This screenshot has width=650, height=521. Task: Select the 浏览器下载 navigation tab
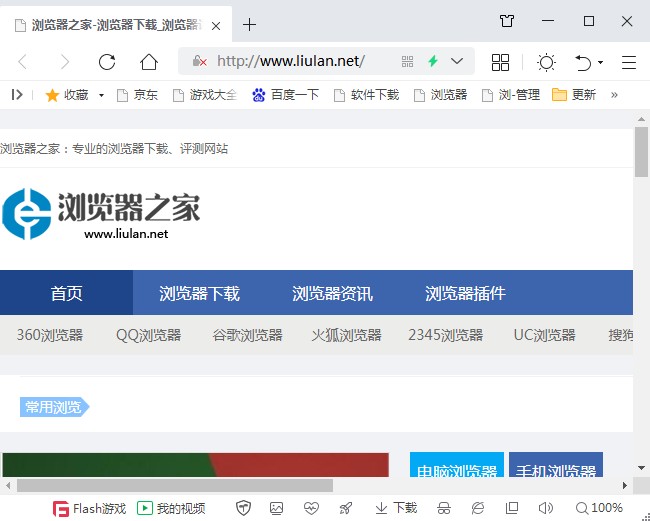click(x=199, y=293)
